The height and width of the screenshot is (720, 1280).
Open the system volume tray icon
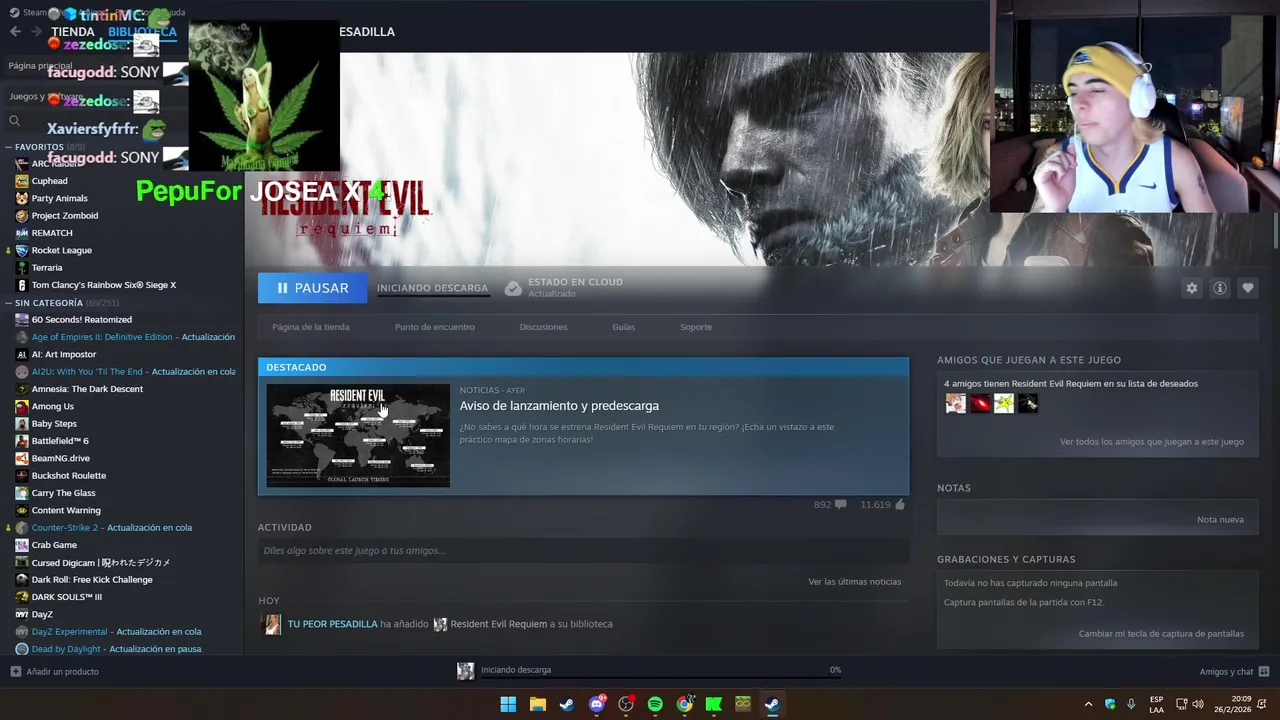tap(1198, 704)
